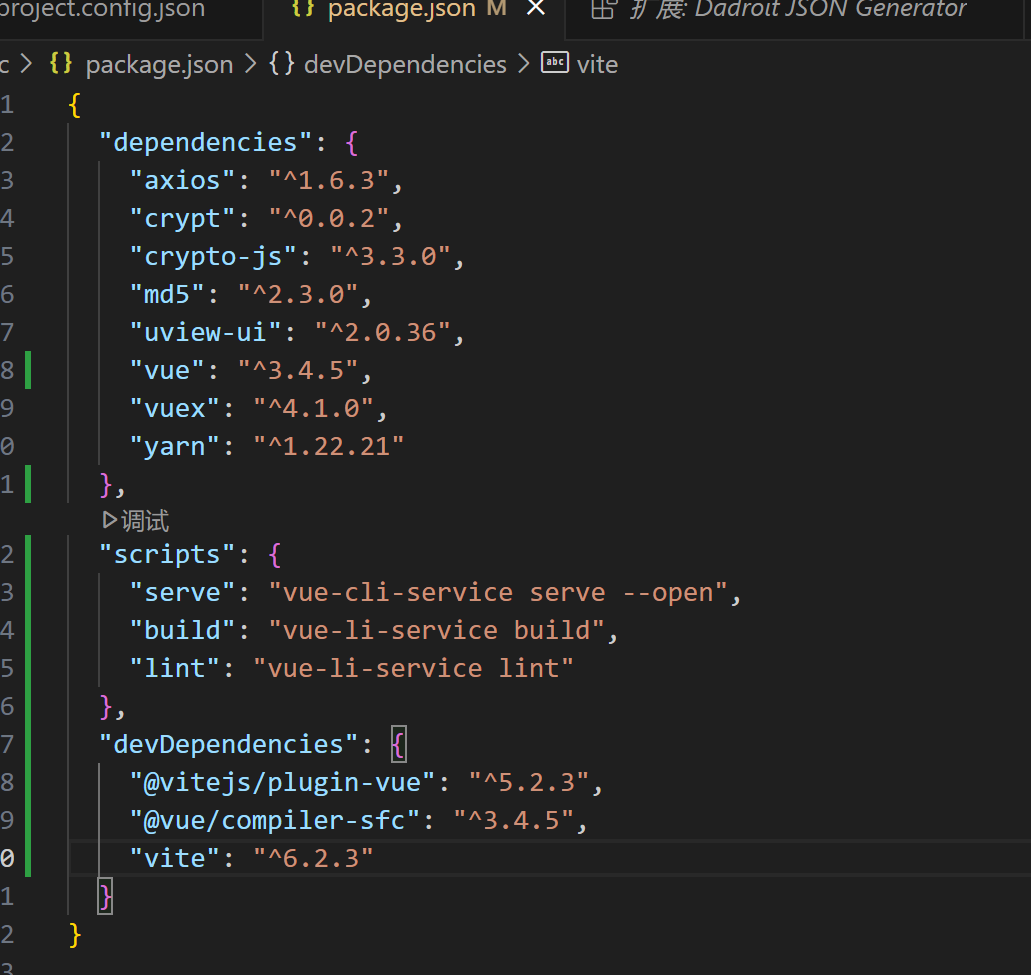Click the play triangle before the 调试 code lens
The image size is (1031, 975).
(111, 520)
